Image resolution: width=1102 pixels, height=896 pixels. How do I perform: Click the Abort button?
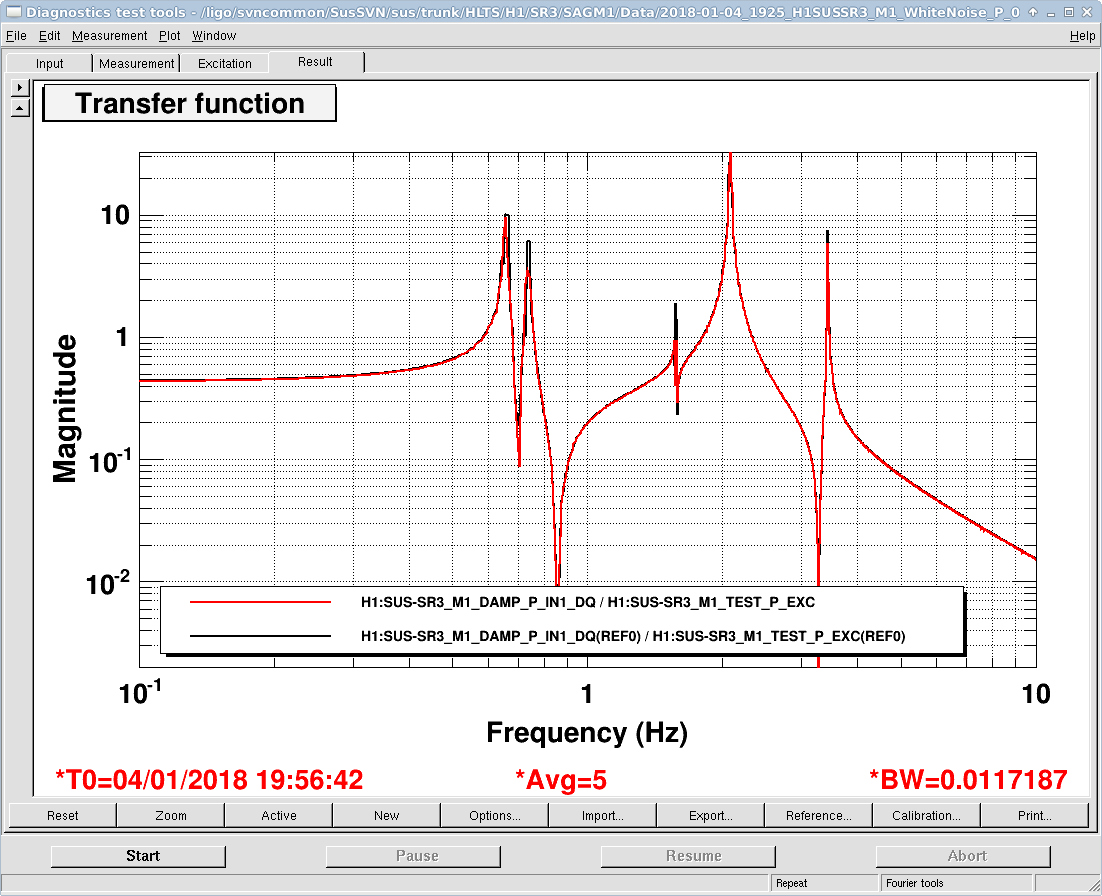tap(963, 856)
